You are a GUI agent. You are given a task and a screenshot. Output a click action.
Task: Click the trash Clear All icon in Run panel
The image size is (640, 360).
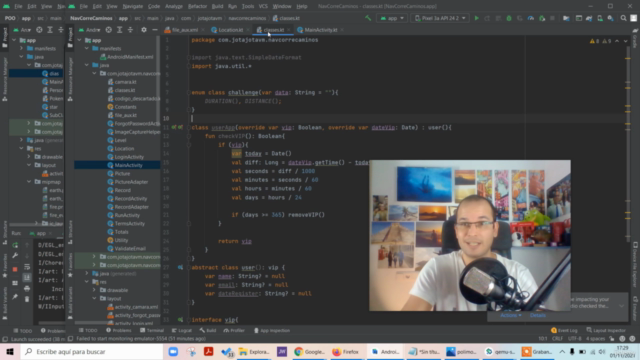(x=27, y=299)
